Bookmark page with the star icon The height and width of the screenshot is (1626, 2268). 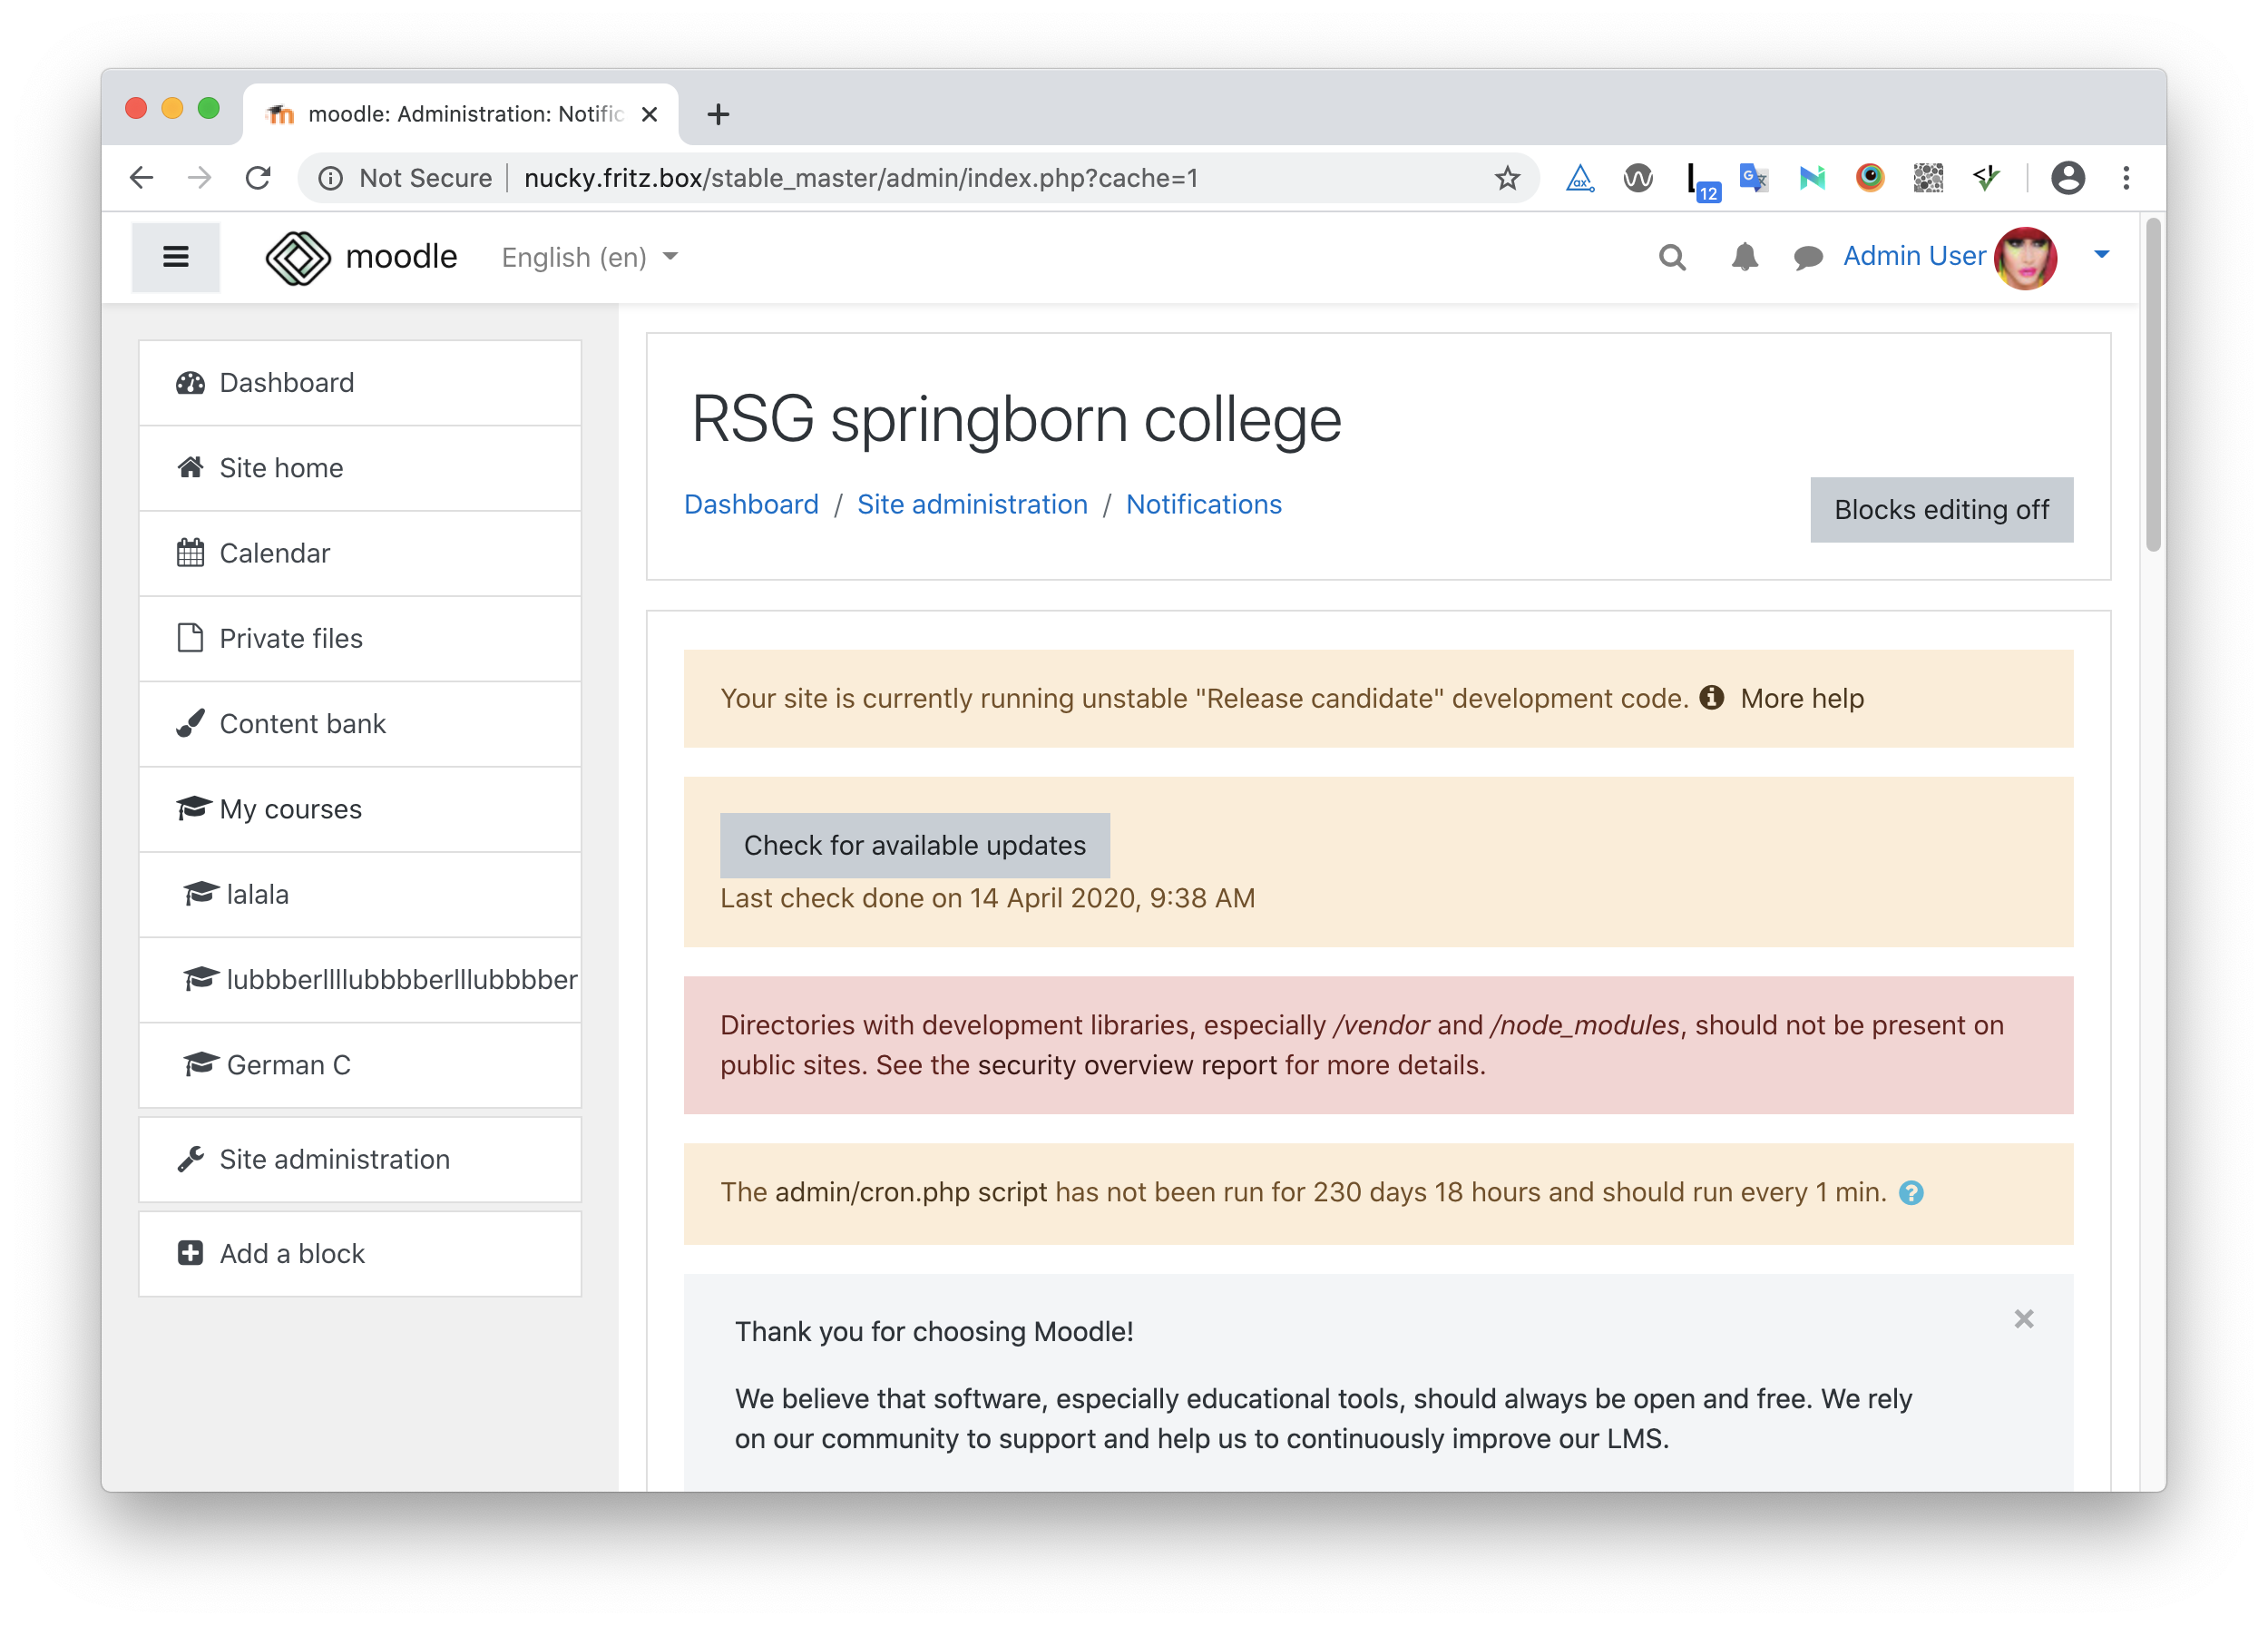pyautogui.click(x=1507, y=178)
